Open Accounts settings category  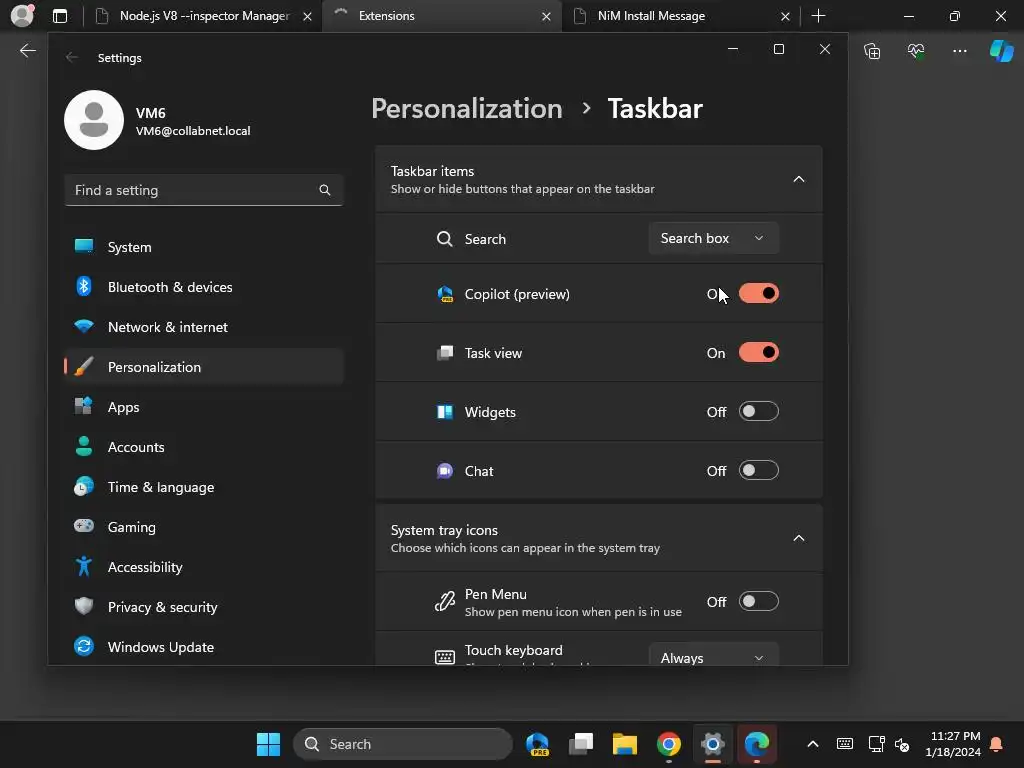(204, 447)
